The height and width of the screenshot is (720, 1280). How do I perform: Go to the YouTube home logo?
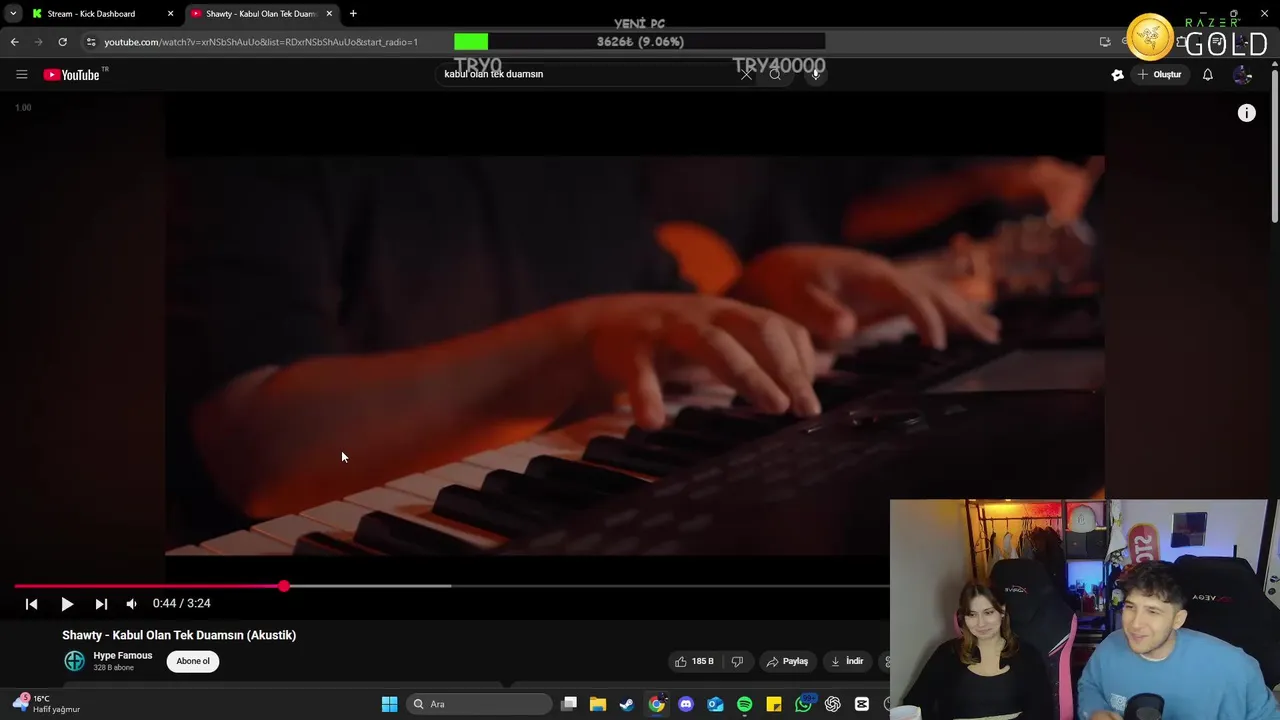click(72, 74)
